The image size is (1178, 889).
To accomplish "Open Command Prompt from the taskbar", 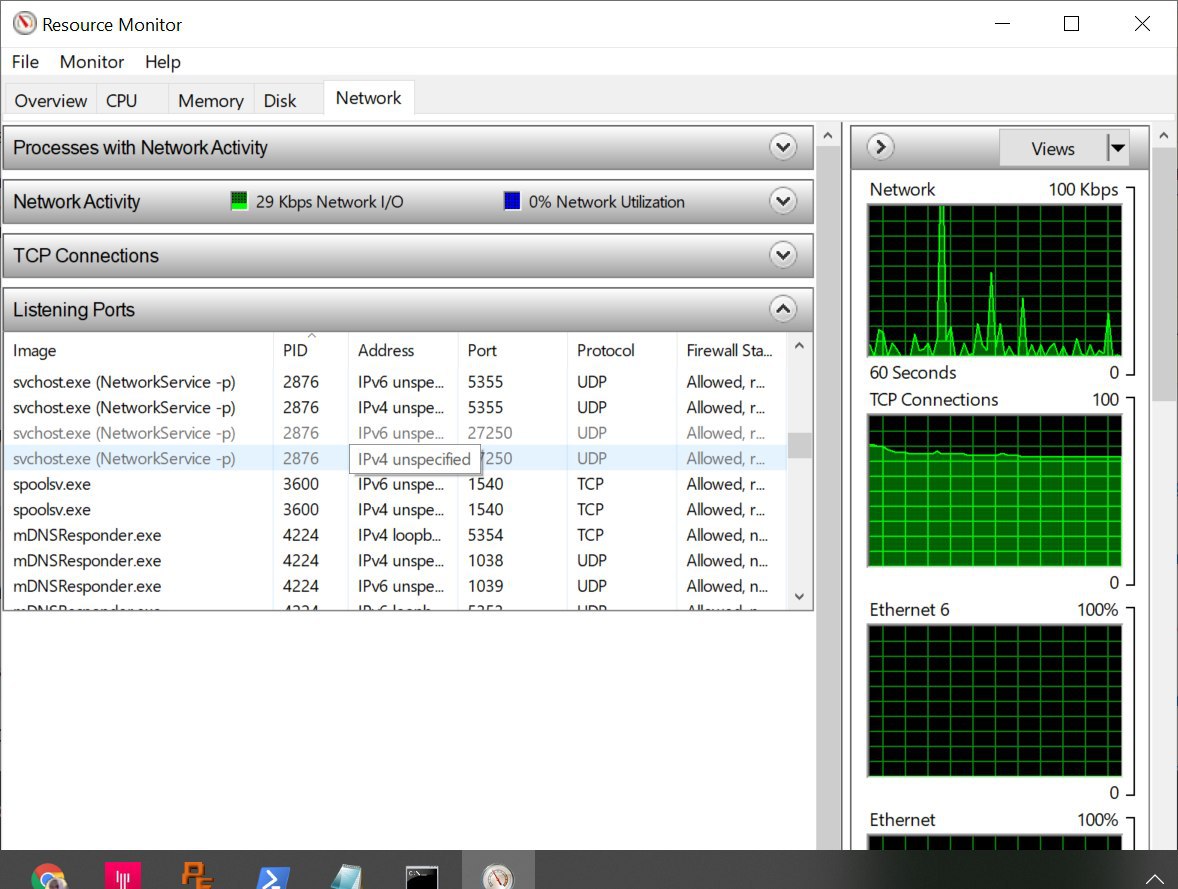I will (421, 875).
